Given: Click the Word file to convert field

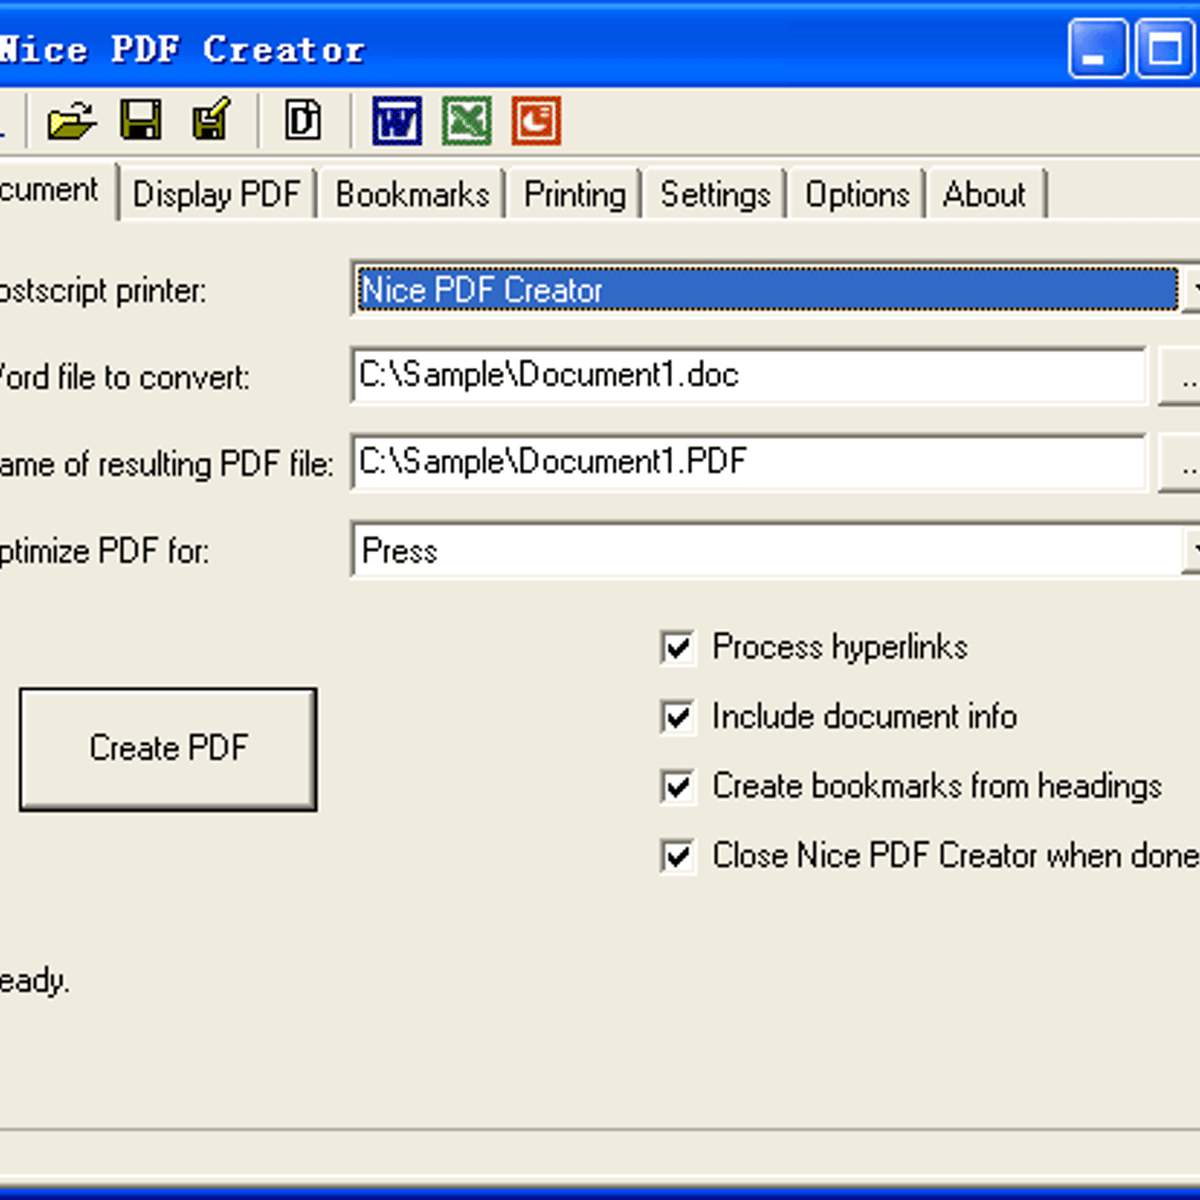Looking at the screenshot, I should 749,375.
